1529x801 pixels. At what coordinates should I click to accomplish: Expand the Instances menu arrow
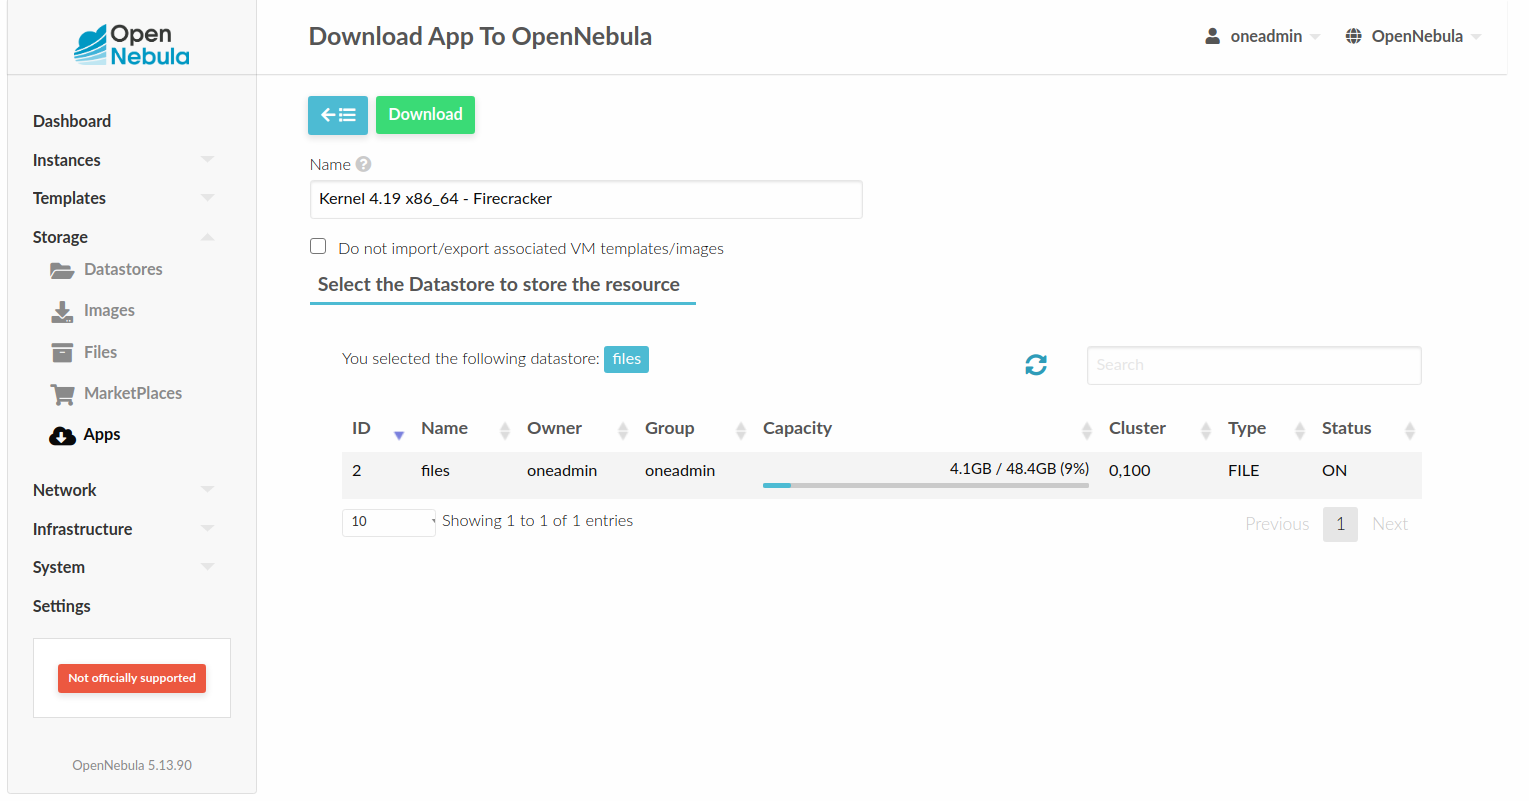(207, 159)
